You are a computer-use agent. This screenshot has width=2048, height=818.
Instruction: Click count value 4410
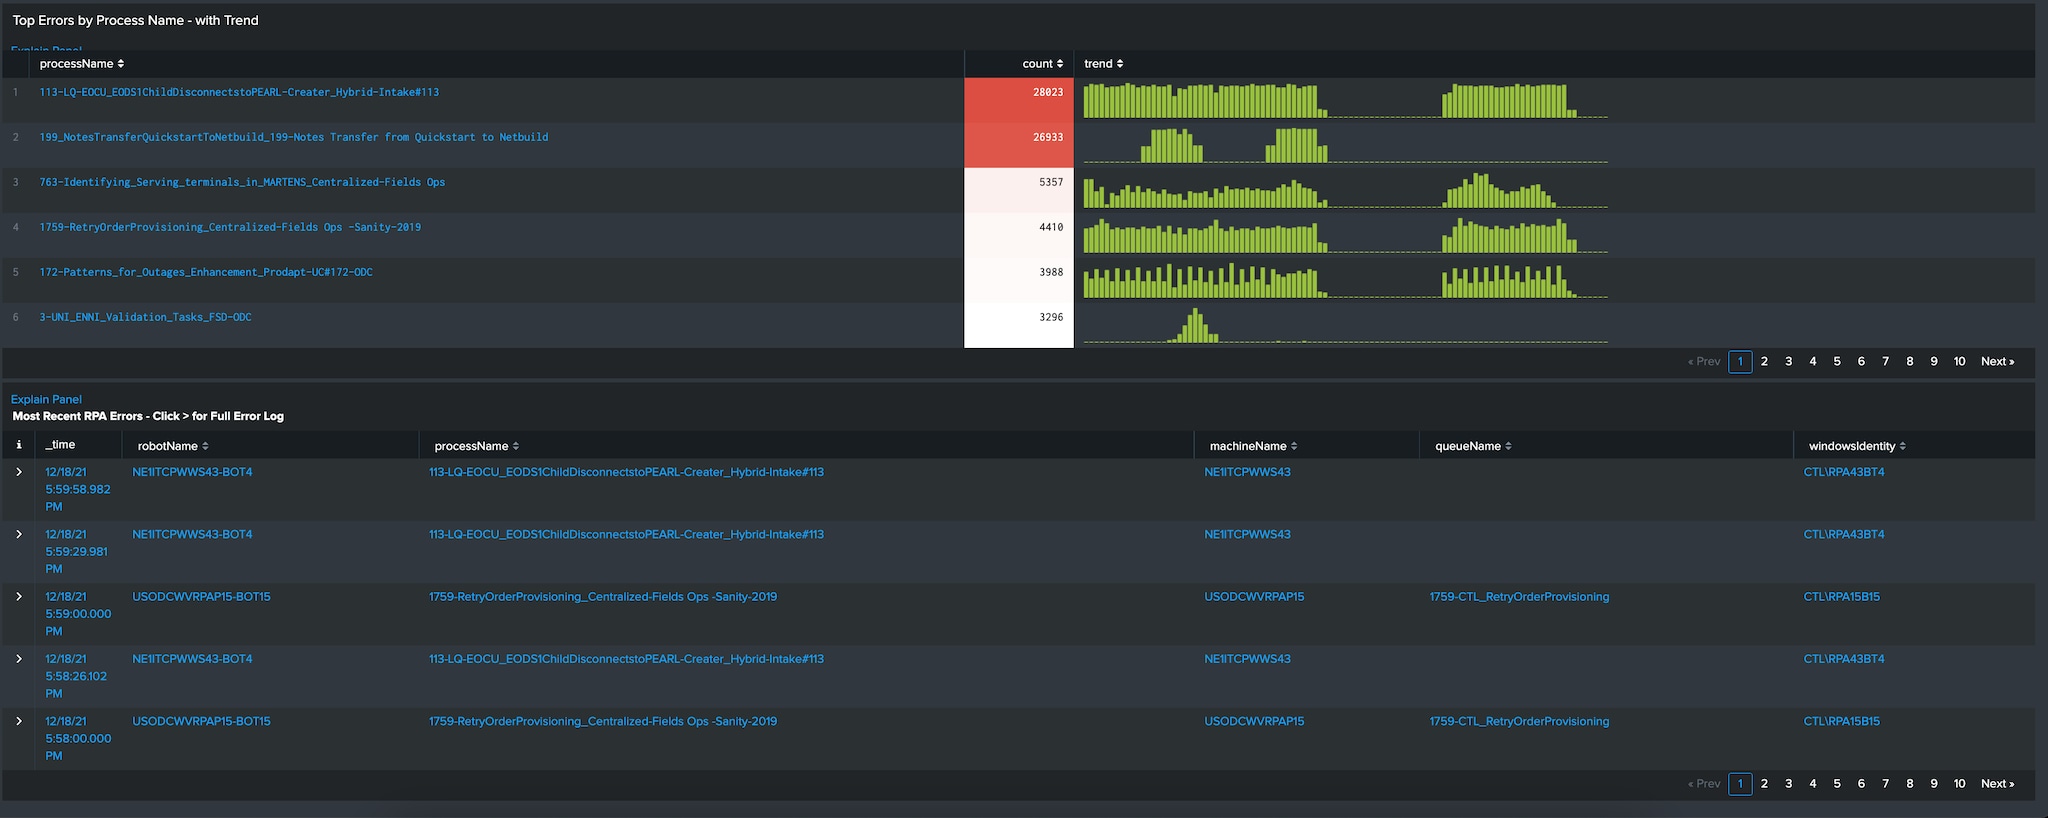pyautogui.click(x=1051, y=227)
